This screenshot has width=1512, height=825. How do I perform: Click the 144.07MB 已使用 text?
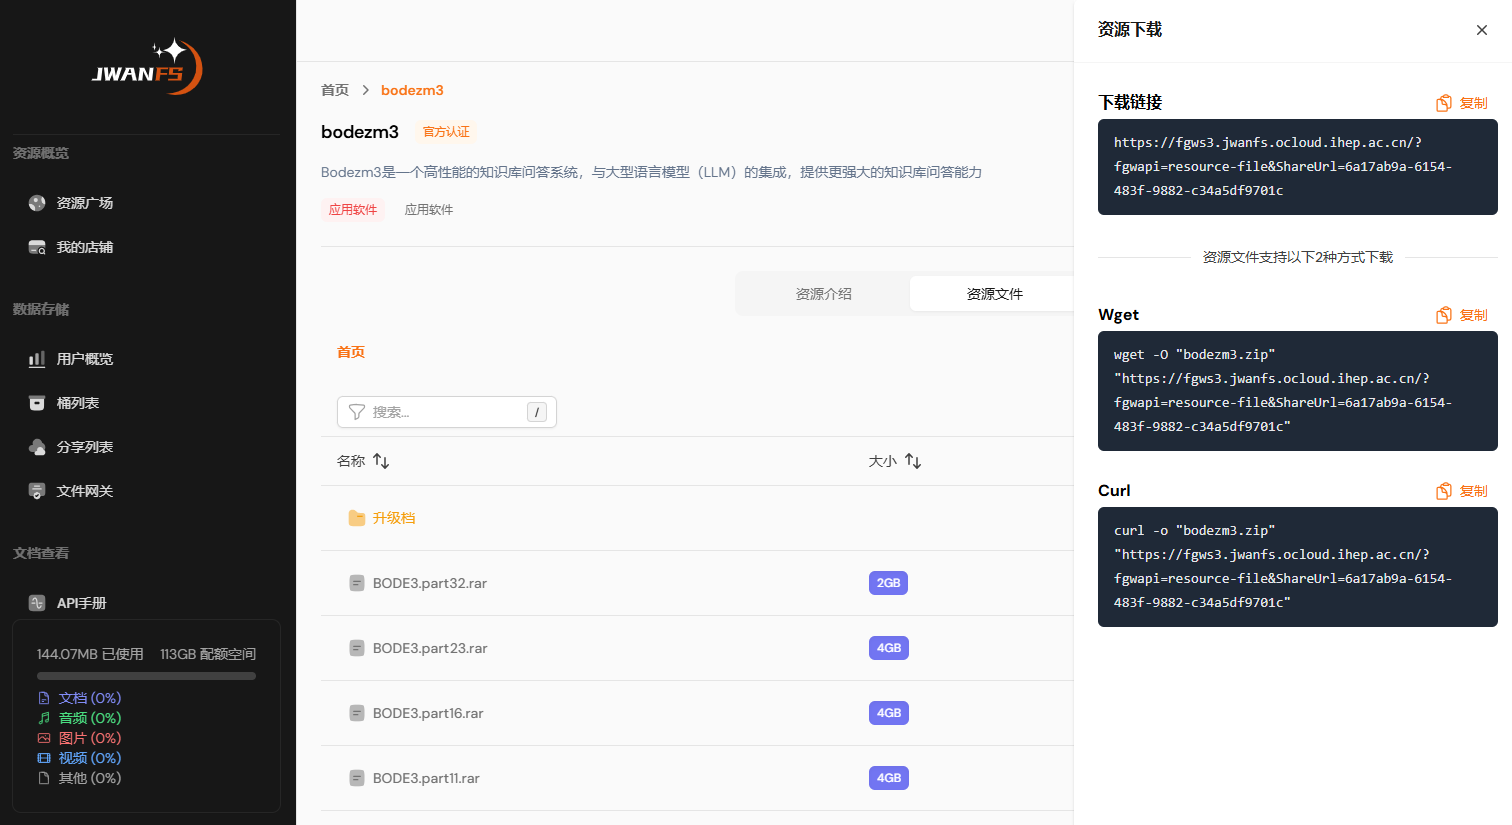90,654
